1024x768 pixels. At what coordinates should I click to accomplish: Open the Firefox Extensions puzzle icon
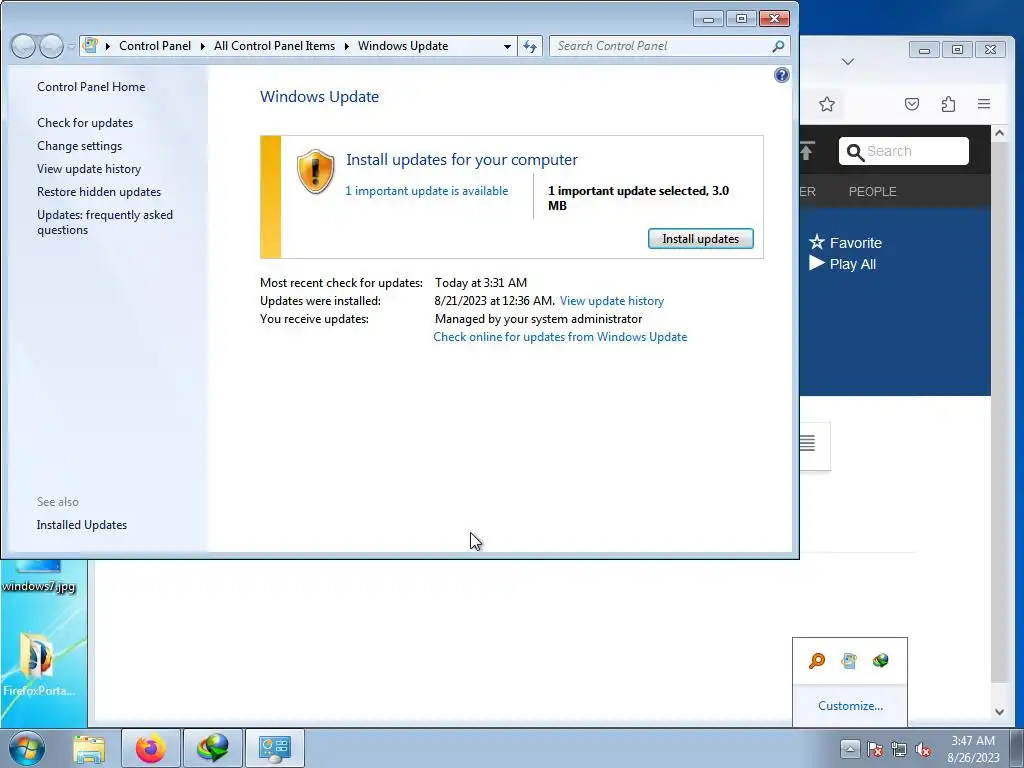948,104
